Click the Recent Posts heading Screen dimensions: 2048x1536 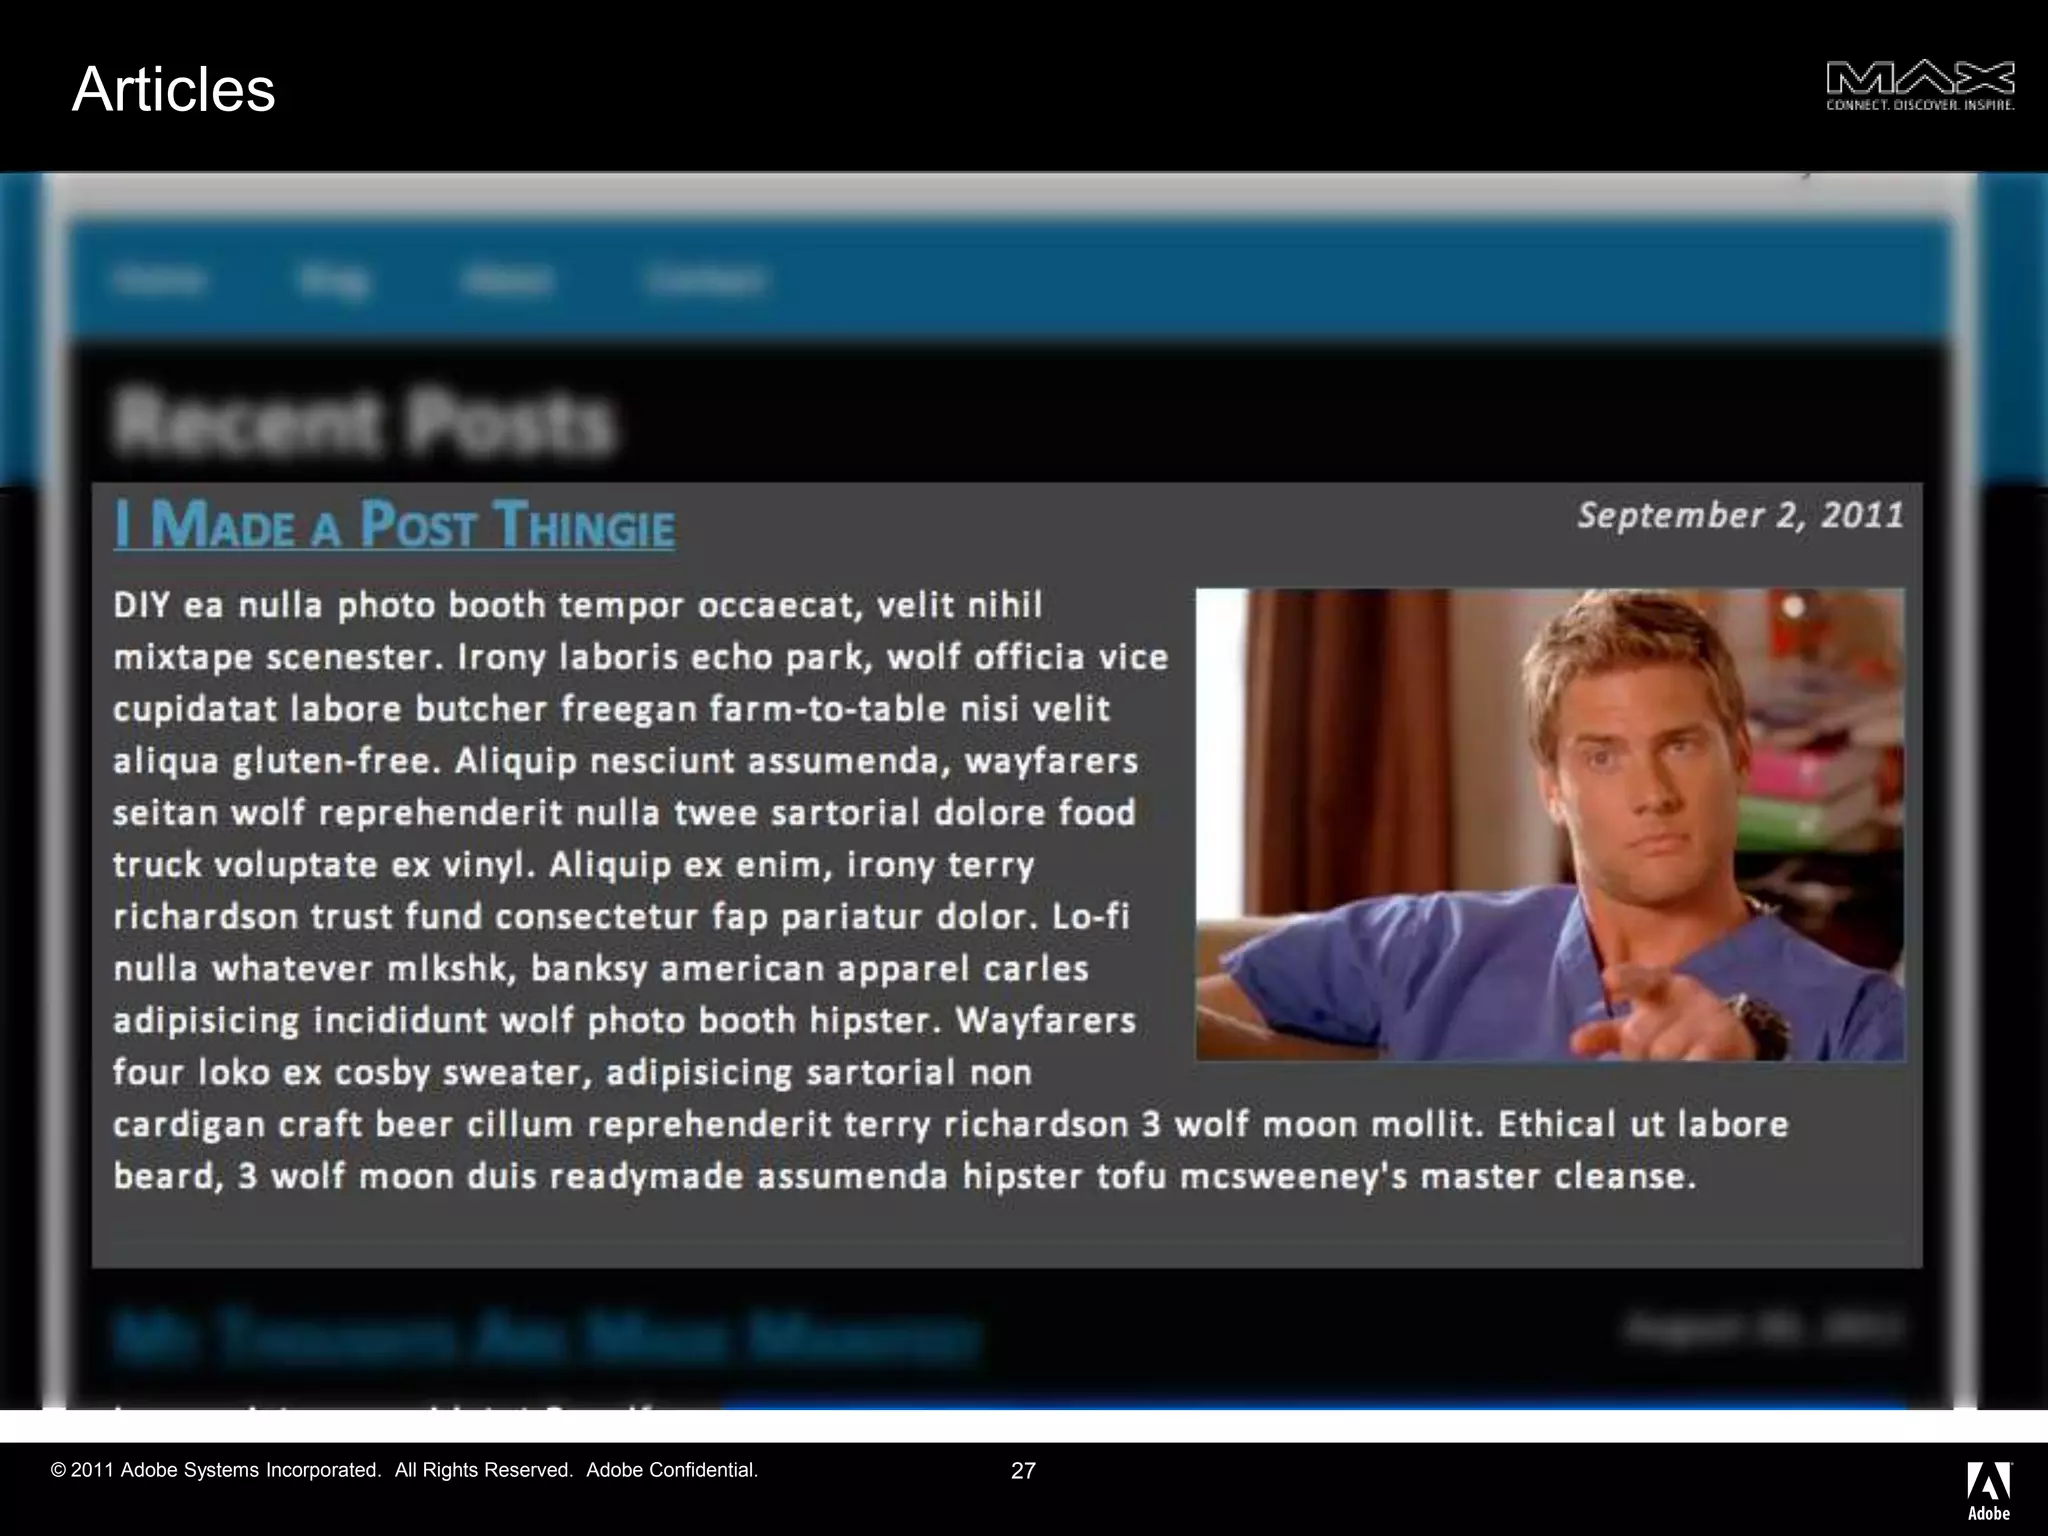[x=363, y=423]
